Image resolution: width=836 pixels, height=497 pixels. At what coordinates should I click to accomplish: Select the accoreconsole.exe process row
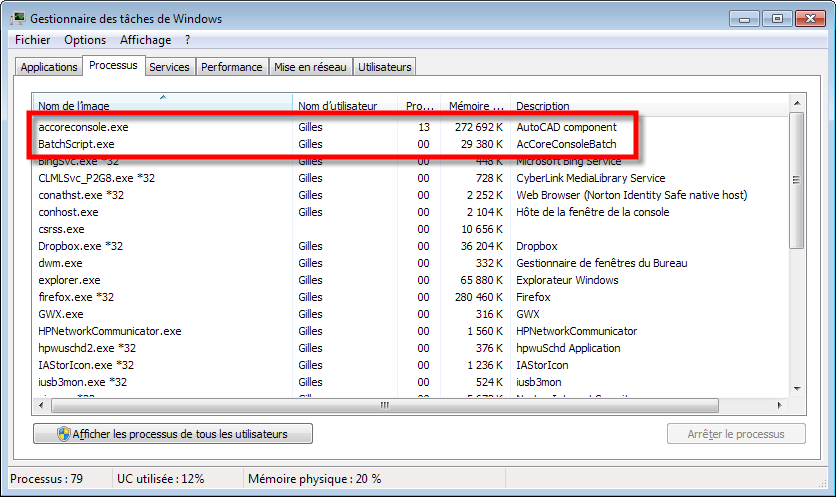pos(411,127)
